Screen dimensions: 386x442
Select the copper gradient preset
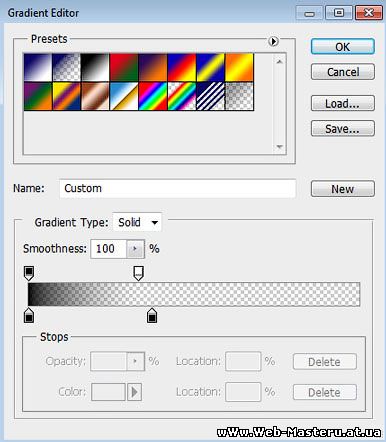pyautogui.click(x=95, y=96)
